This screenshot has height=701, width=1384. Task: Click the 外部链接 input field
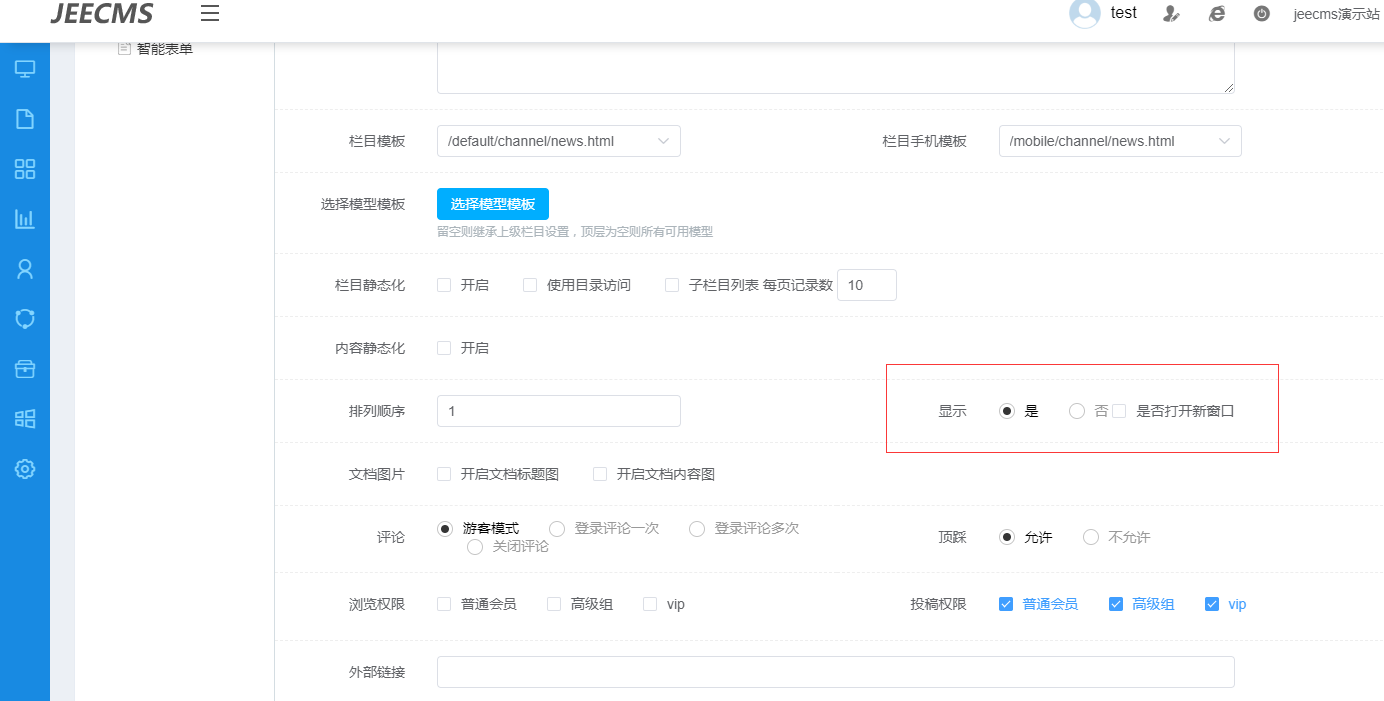click(x=835, y=672)
